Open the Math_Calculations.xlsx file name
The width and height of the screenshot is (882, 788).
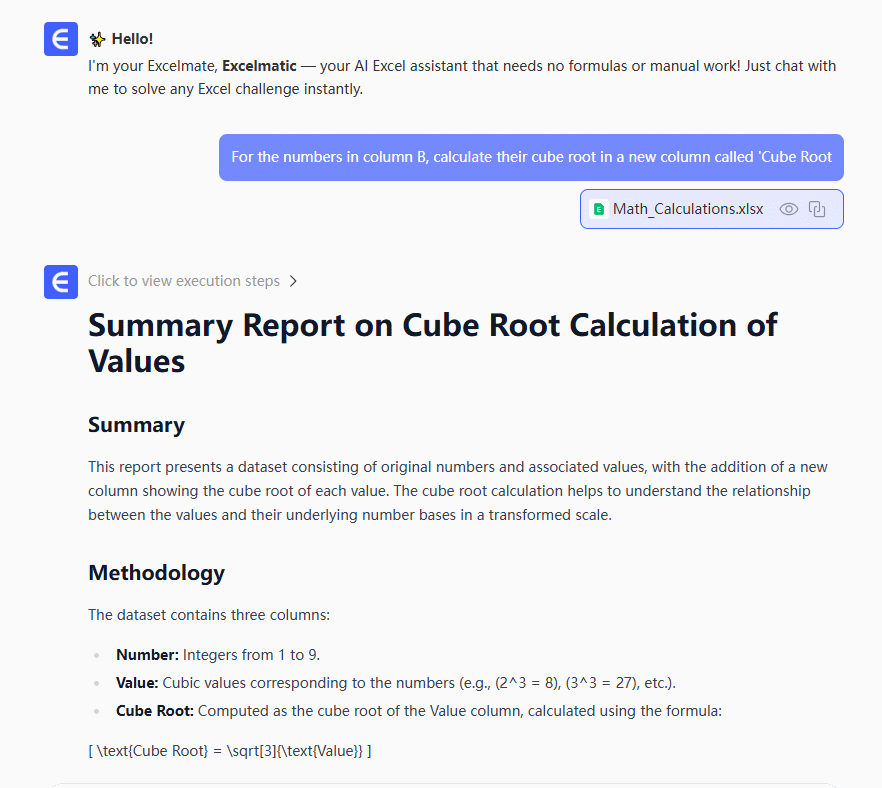click(x=687, y=209)
